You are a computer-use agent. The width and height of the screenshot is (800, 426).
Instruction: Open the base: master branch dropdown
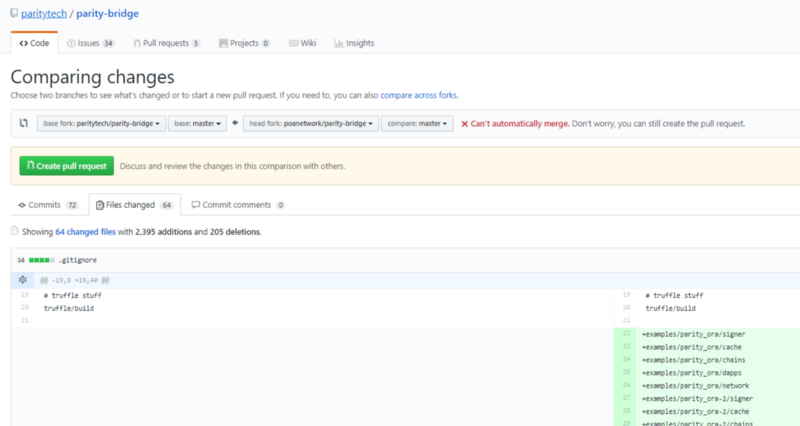pos(197,123)
